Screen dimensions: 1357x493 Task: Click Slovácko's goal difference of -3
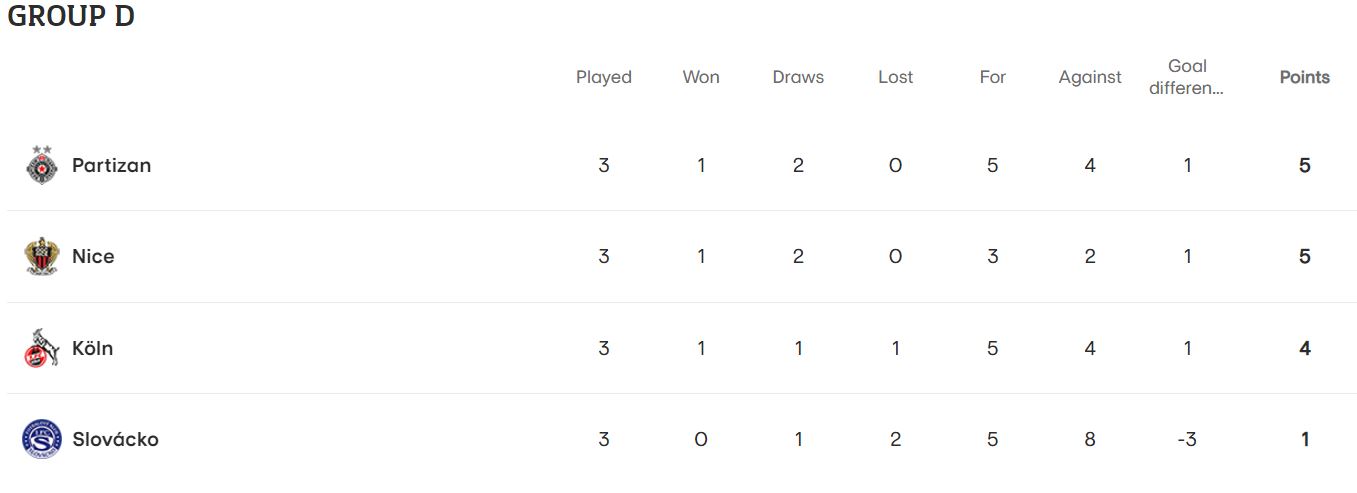1187,439
